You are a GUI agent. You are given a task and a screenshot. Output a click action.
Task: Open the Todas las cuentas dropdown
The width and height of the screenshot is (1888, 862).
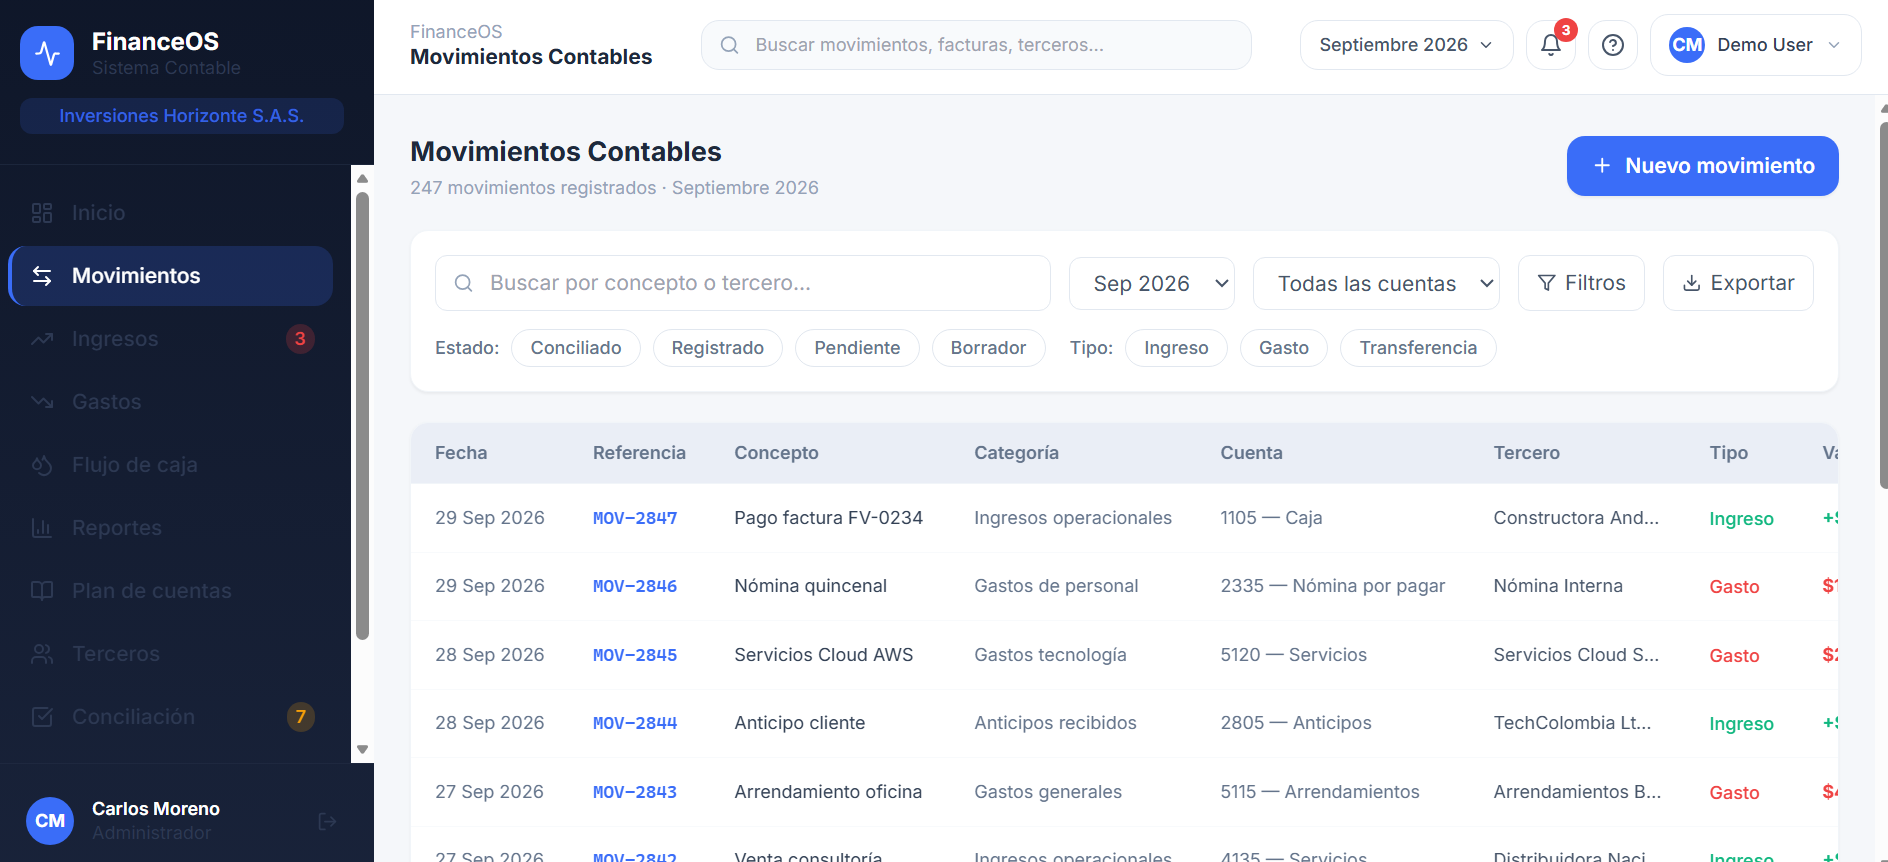pyautogui.click(x=1376, y=283)
